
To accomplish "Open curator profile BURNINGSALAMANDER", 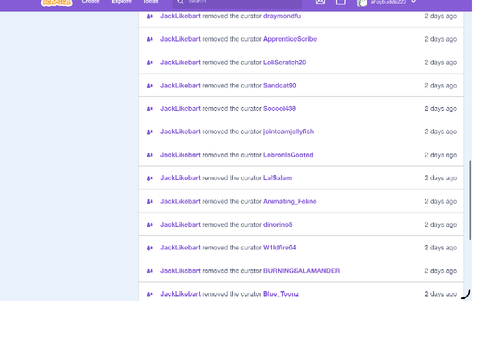I will [x=301, y=271].
